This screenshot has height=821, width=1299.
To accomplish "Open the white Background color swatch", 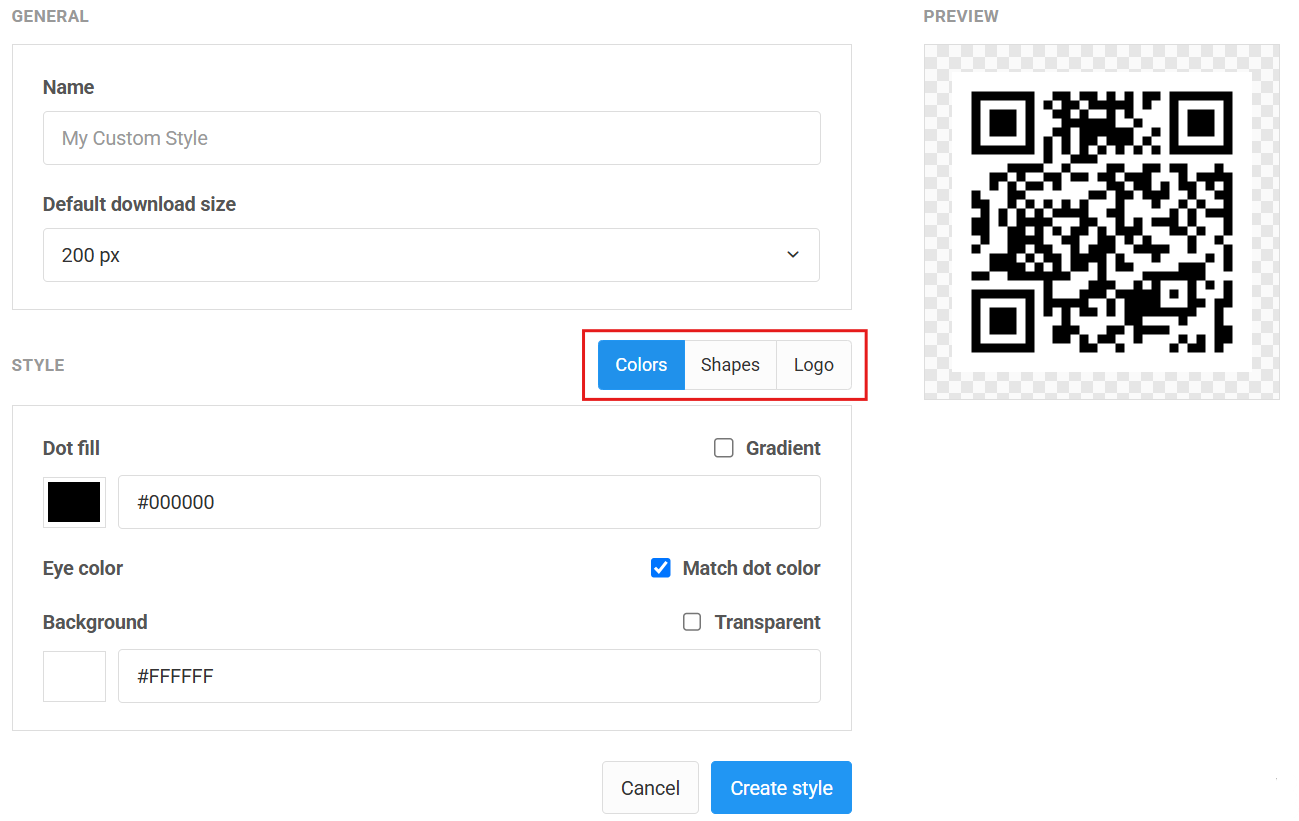I will [x=74, y=676].
